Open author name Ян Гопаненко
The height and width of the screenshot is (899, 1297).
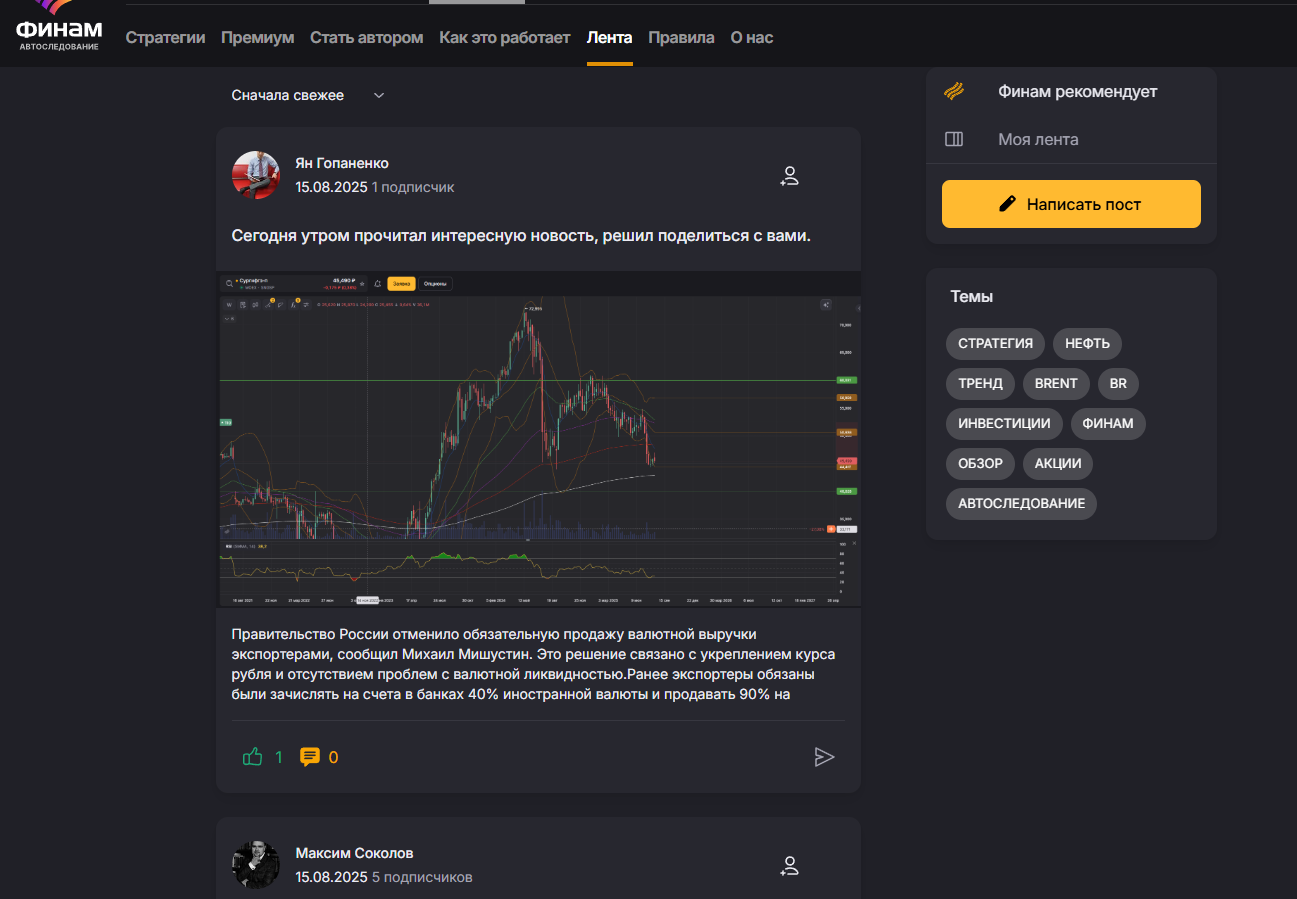[x=342, y=163]
